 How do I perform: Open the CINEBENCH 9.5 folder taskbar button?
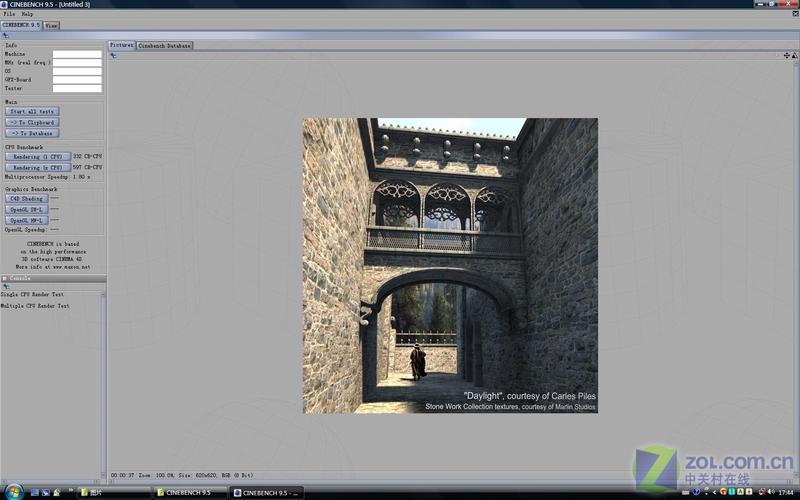[190, 492]
